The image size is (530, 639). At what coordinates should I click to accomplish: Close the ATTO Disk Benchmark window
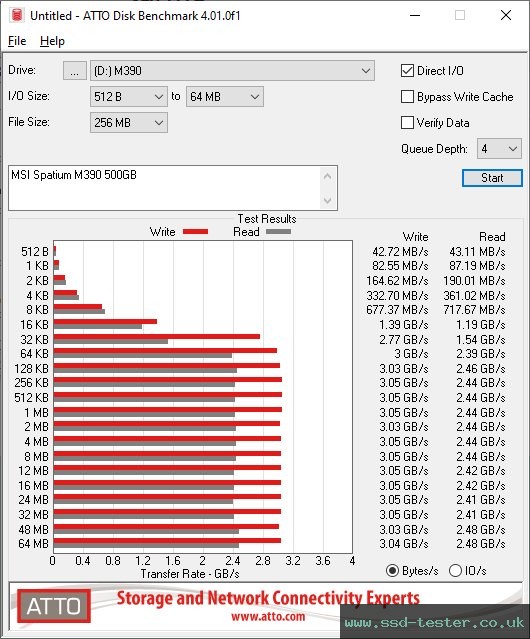(x=506, y=15)
